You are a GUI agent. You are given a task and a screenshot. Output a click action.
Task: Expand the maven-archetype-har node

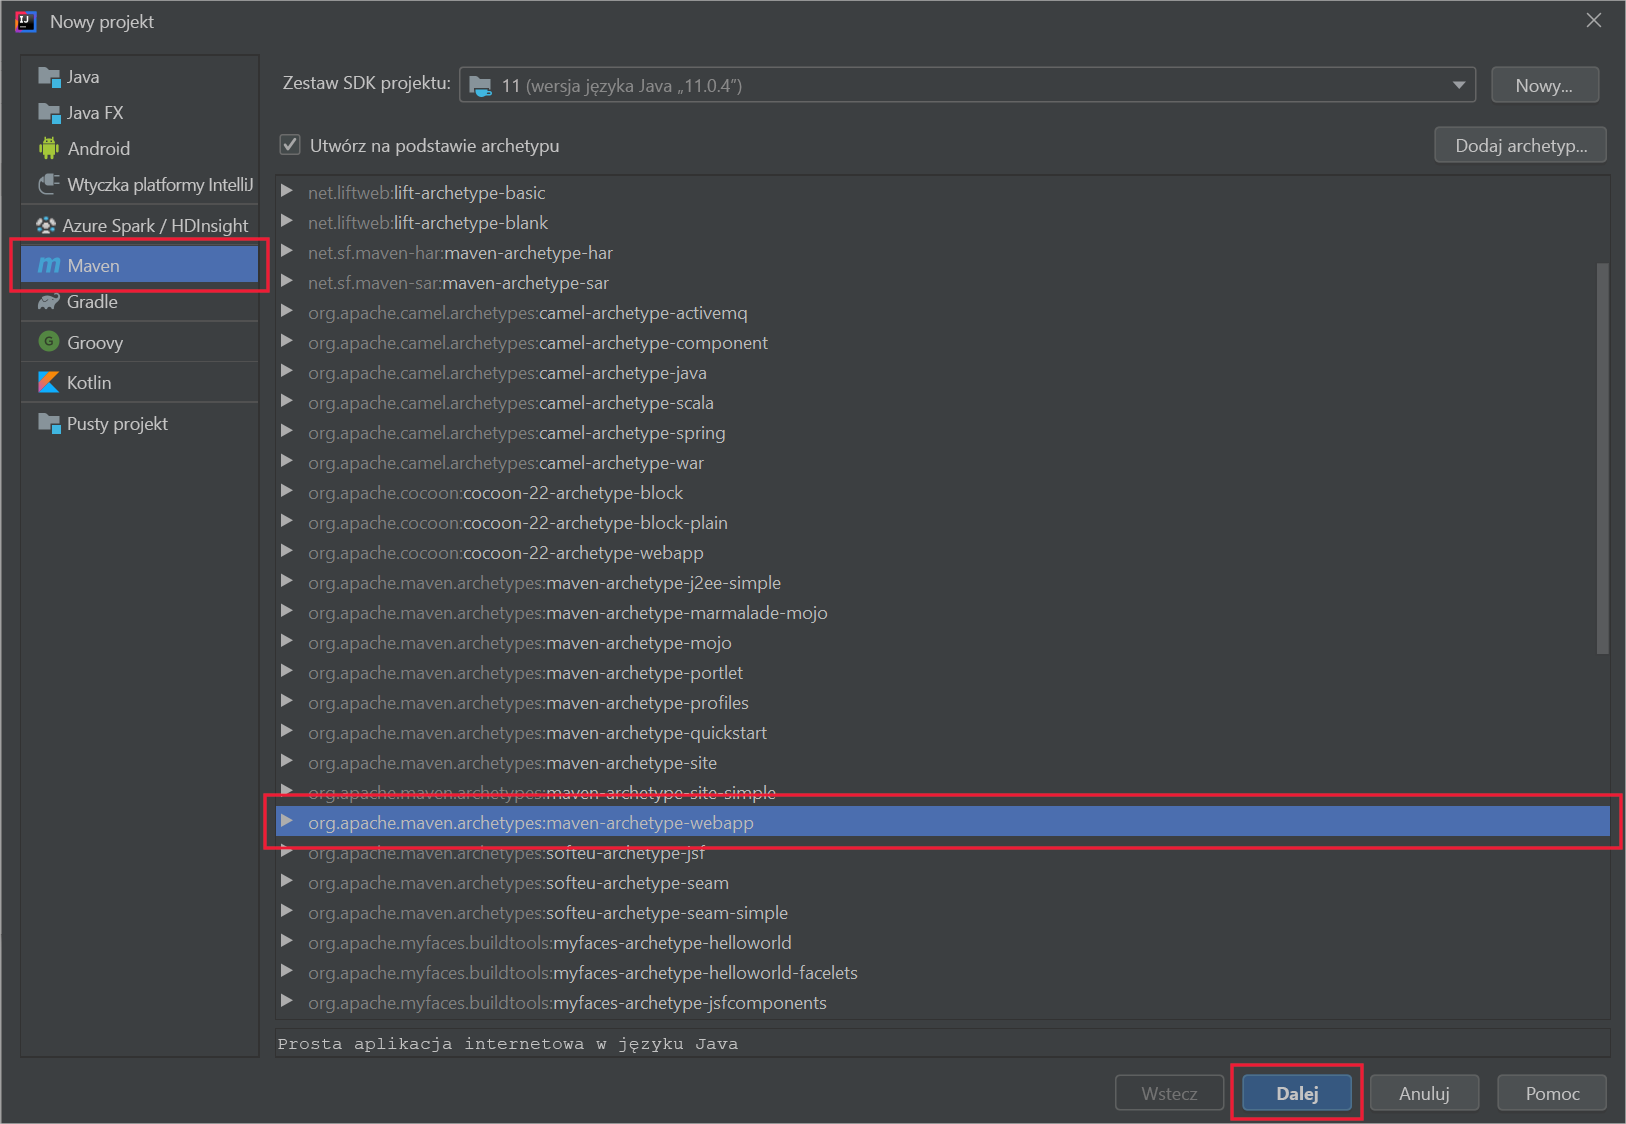tap(287, 251)
